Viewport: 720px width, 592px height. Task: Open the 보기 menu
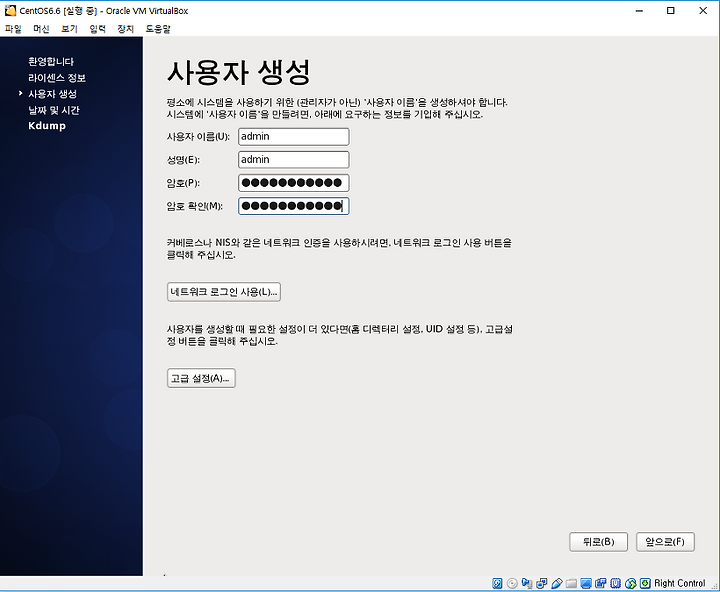tap(69, 29)
